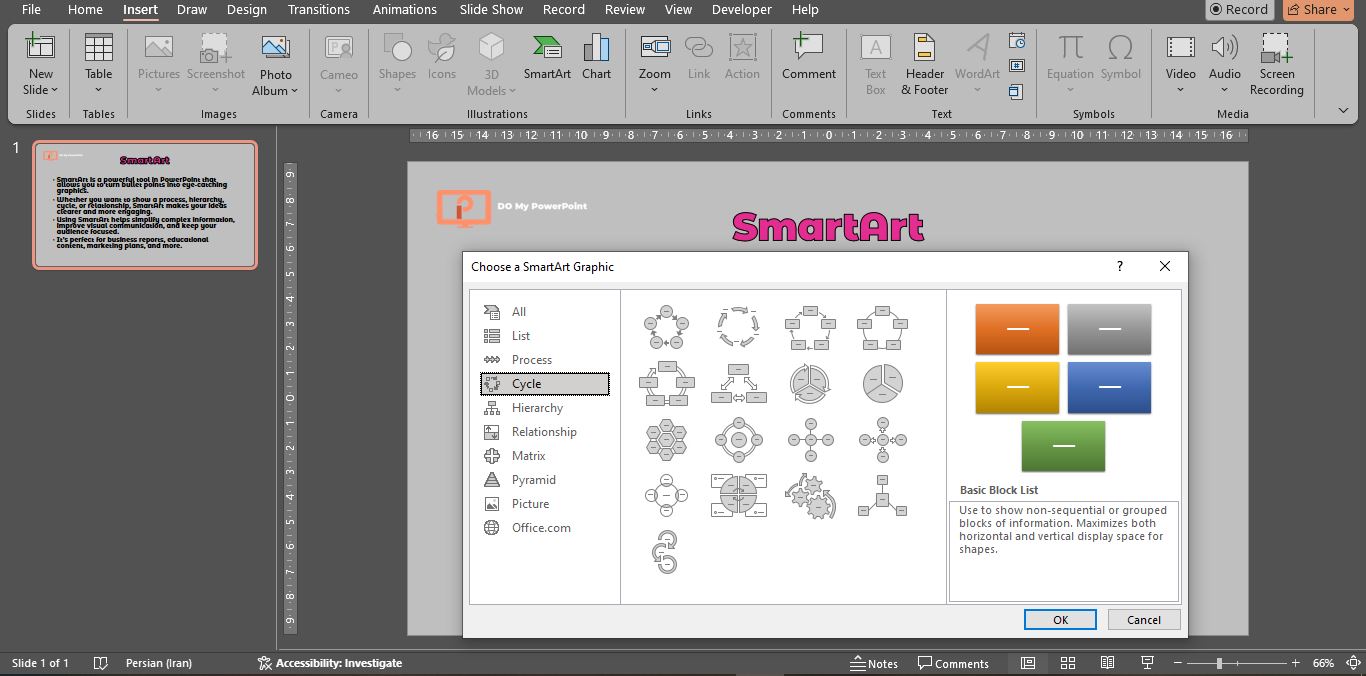
Task: Toggle the Notes pane
Action: coord(875,663)
